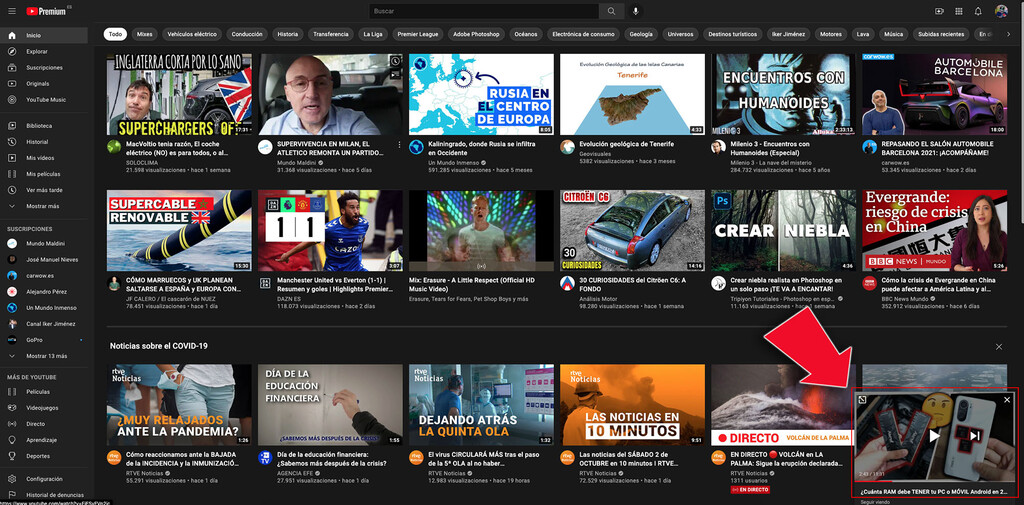Screen dimensions: 1024x505
Task: Open Evergrande crisis BBC thumbnail
Action: pyautogui.click(x=935, y=231)
